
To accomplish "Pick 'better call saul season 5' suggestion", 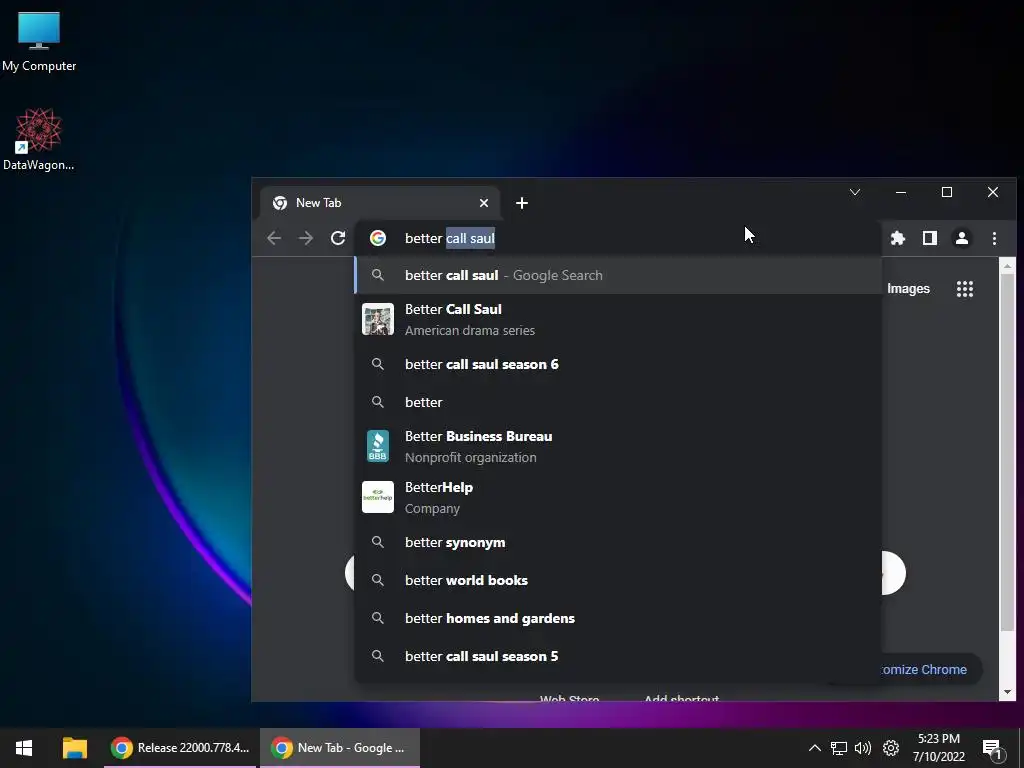I will click(x=617, y=656).
